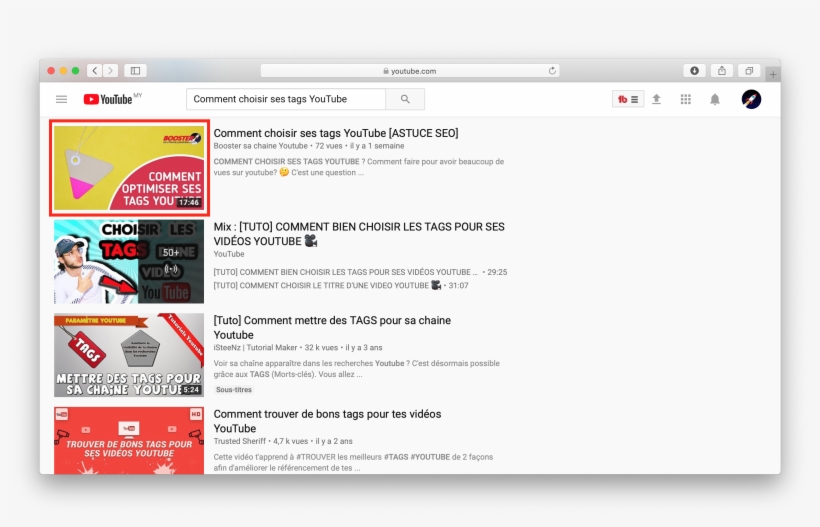Open the Mix [TUTO] comment bien choisir title

pyautogui.click(x=359, y=234)
